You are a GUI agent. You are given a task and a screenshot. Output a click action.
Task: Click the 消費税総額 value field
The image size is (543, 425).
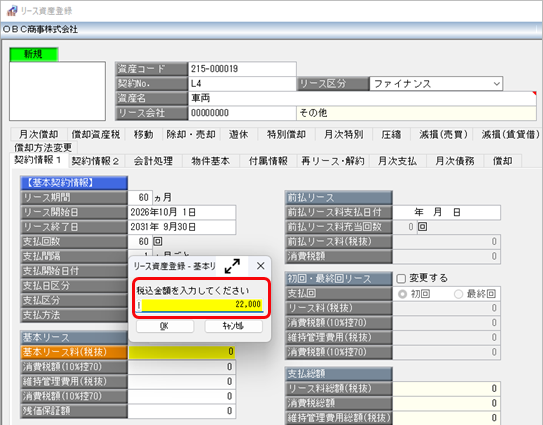[447, 403]
